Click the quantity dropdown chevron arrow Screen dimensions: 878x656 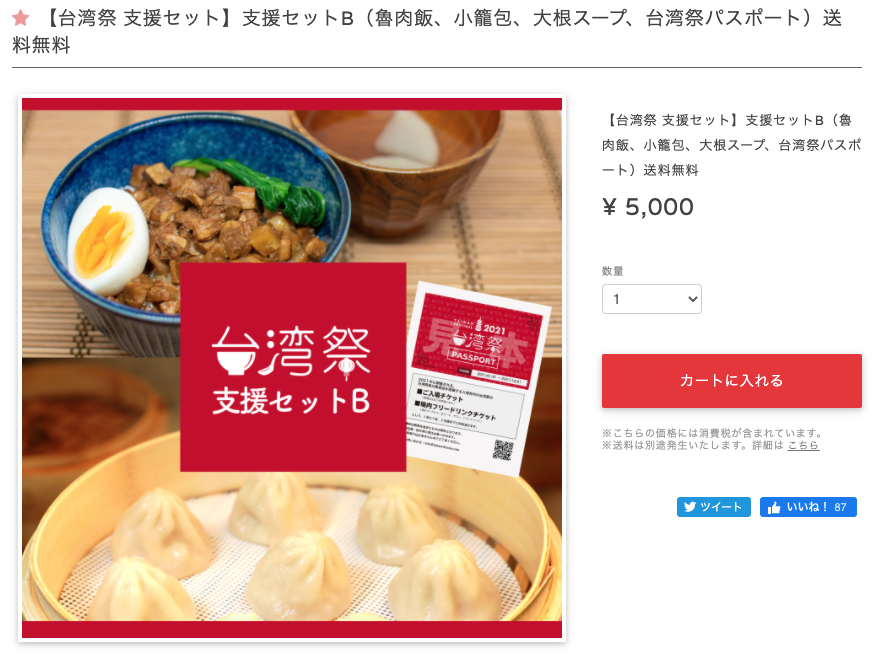point(692,299)
